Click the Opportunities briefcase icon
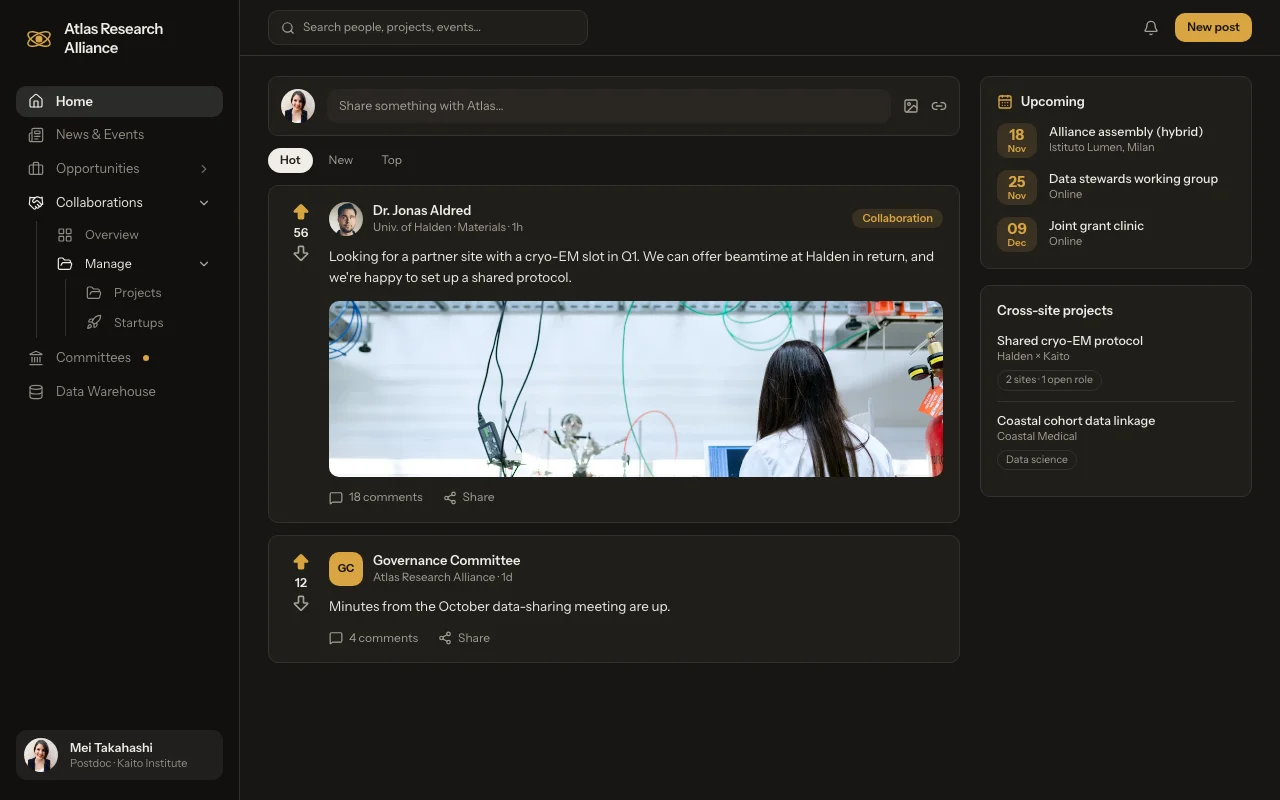1280x800 pixels. click(x=36, y=169)
